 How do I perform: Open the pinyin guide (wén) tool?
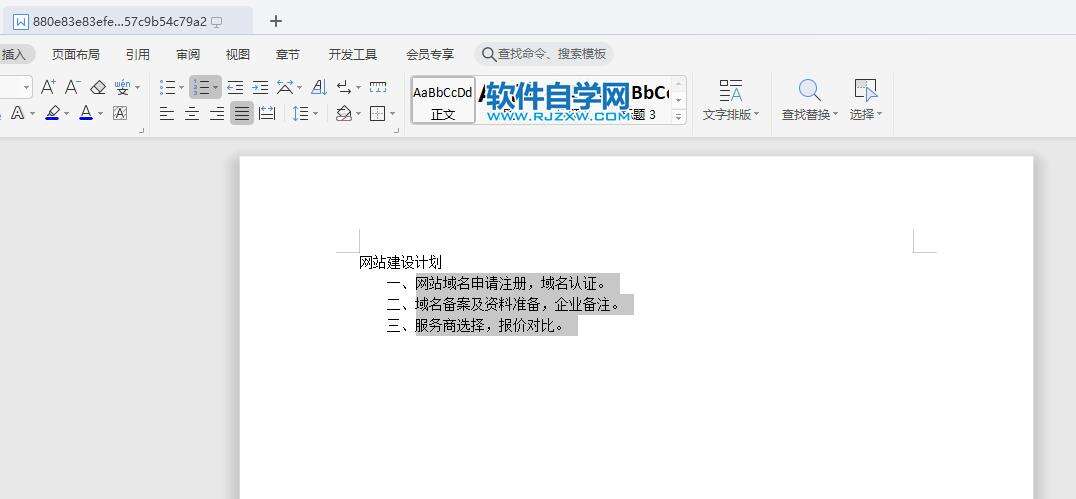[122, 87]
